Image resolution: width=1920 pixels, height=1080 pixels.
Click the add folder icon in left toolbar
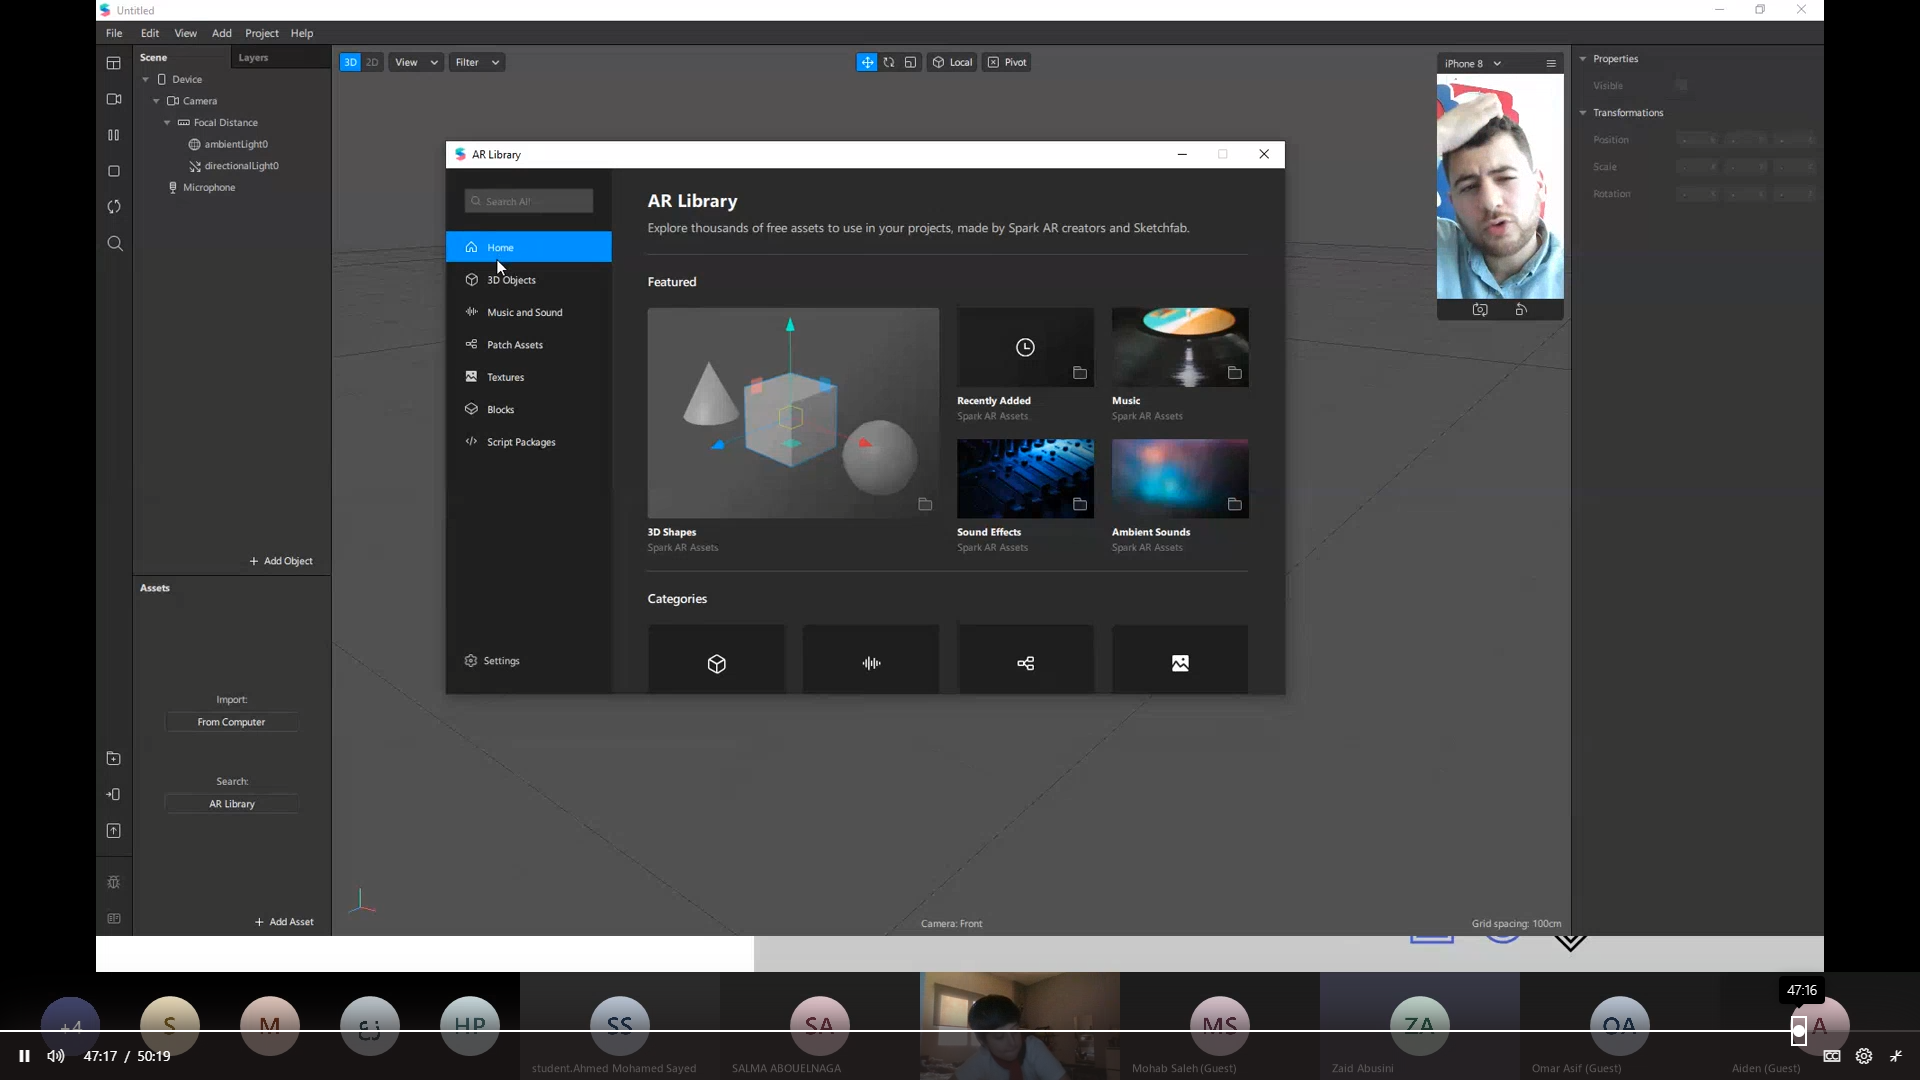coord(114,759)
